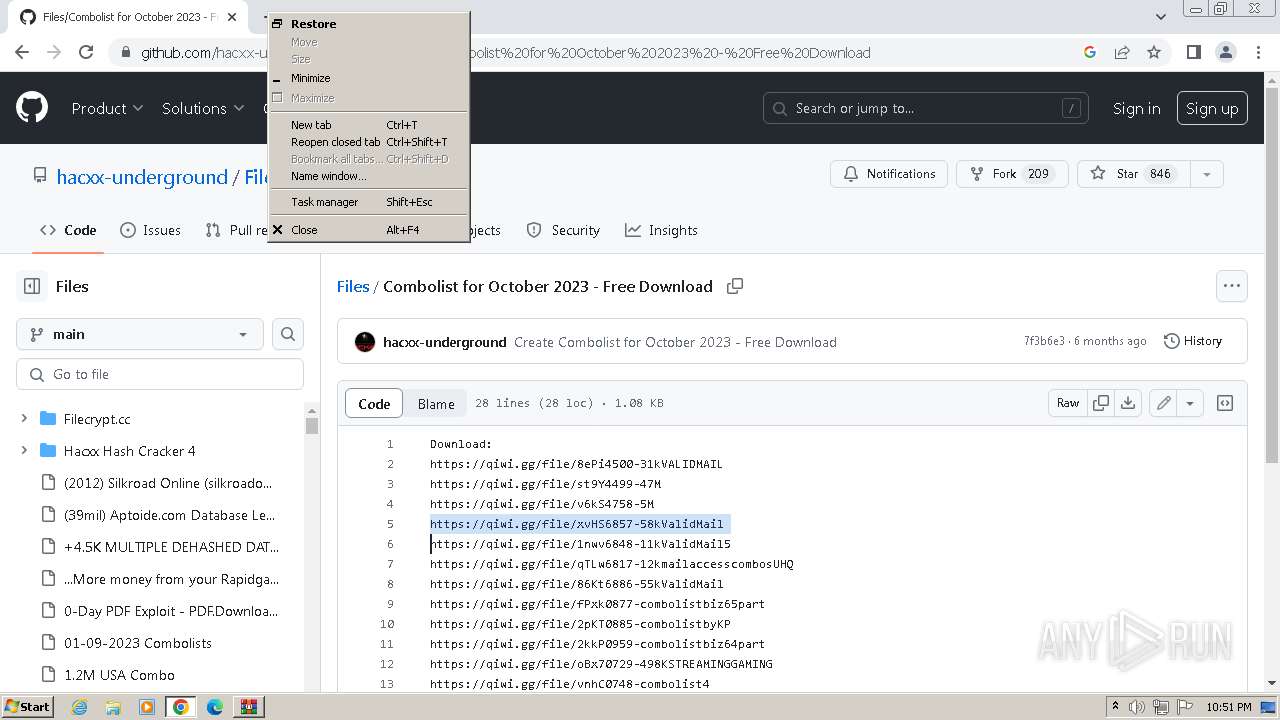The width and height of the screenshot is (1280, 720).
Task: Click the Google icon in the address bar
Action: 1090,52
